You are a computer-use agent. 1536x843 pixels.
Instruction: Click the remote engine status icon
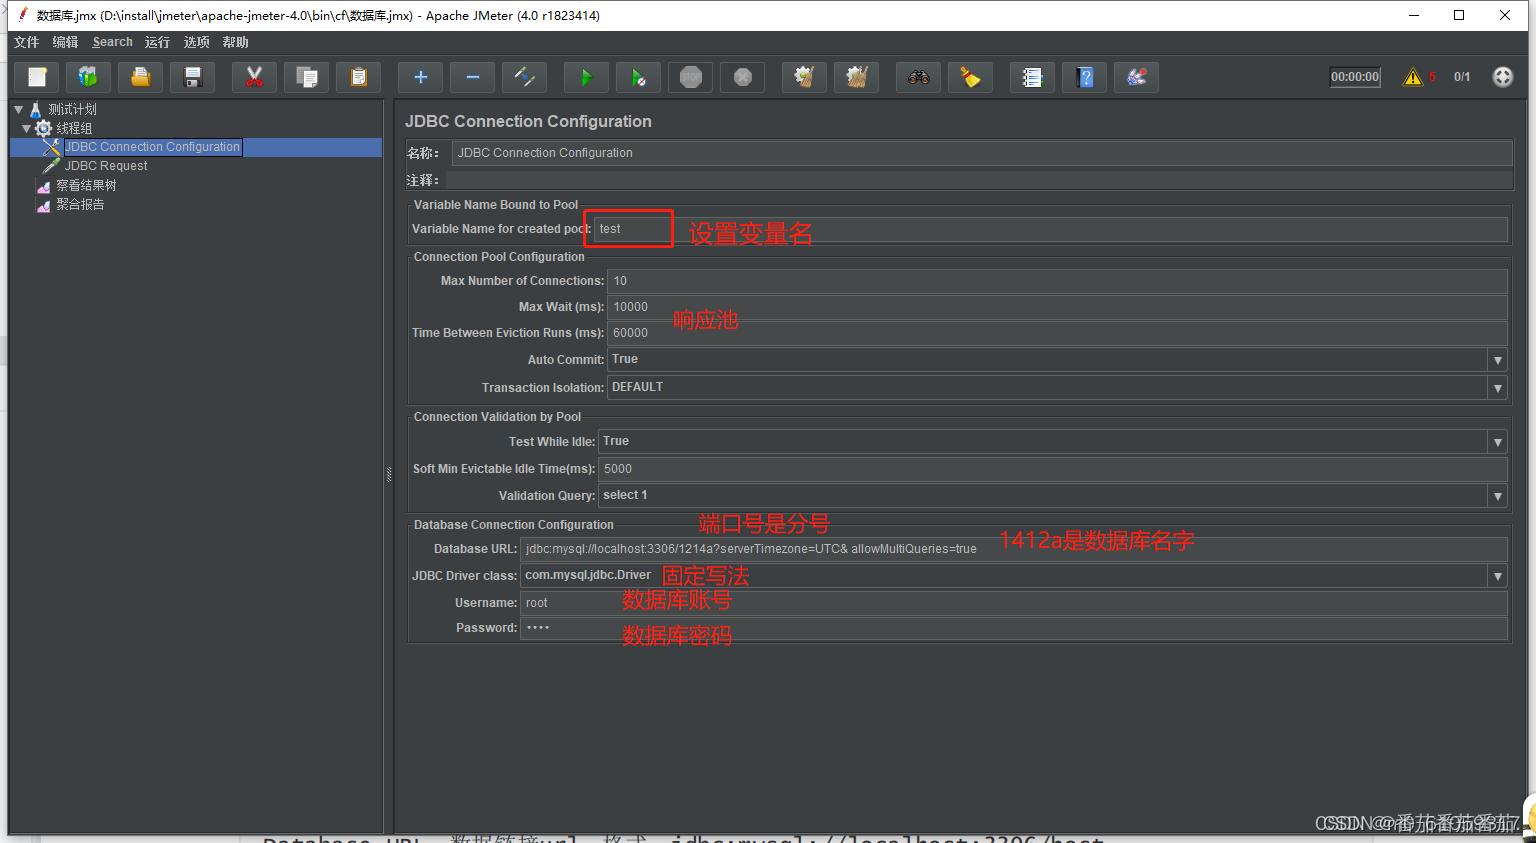pos(1503,77)
